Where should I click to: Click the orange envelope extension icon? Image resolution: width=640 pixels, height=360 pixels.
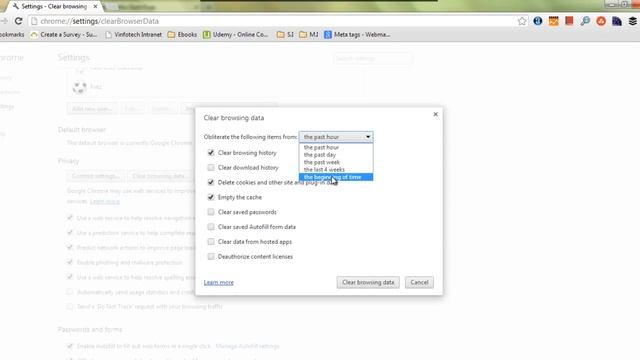[553, 21]
